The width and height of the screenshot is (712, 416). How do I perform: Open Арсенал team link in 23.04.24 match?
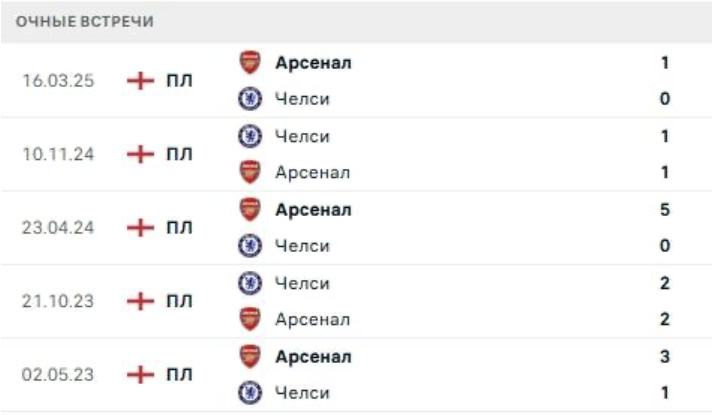[313, 210]
